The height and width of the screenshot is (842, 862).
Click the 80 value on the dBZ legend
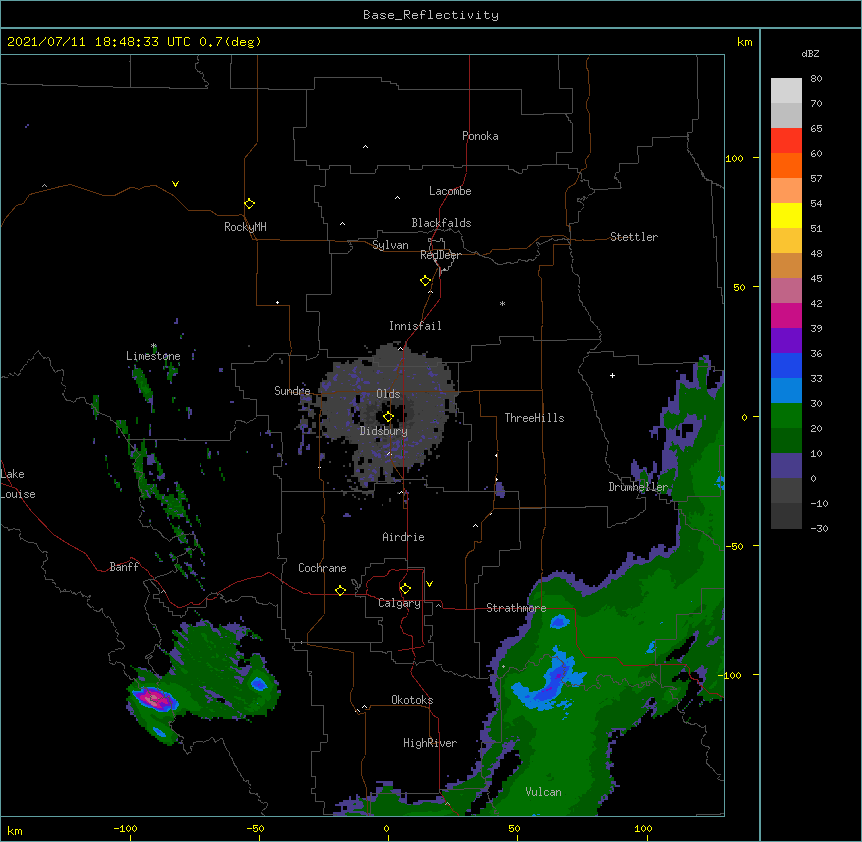[816, 79]
